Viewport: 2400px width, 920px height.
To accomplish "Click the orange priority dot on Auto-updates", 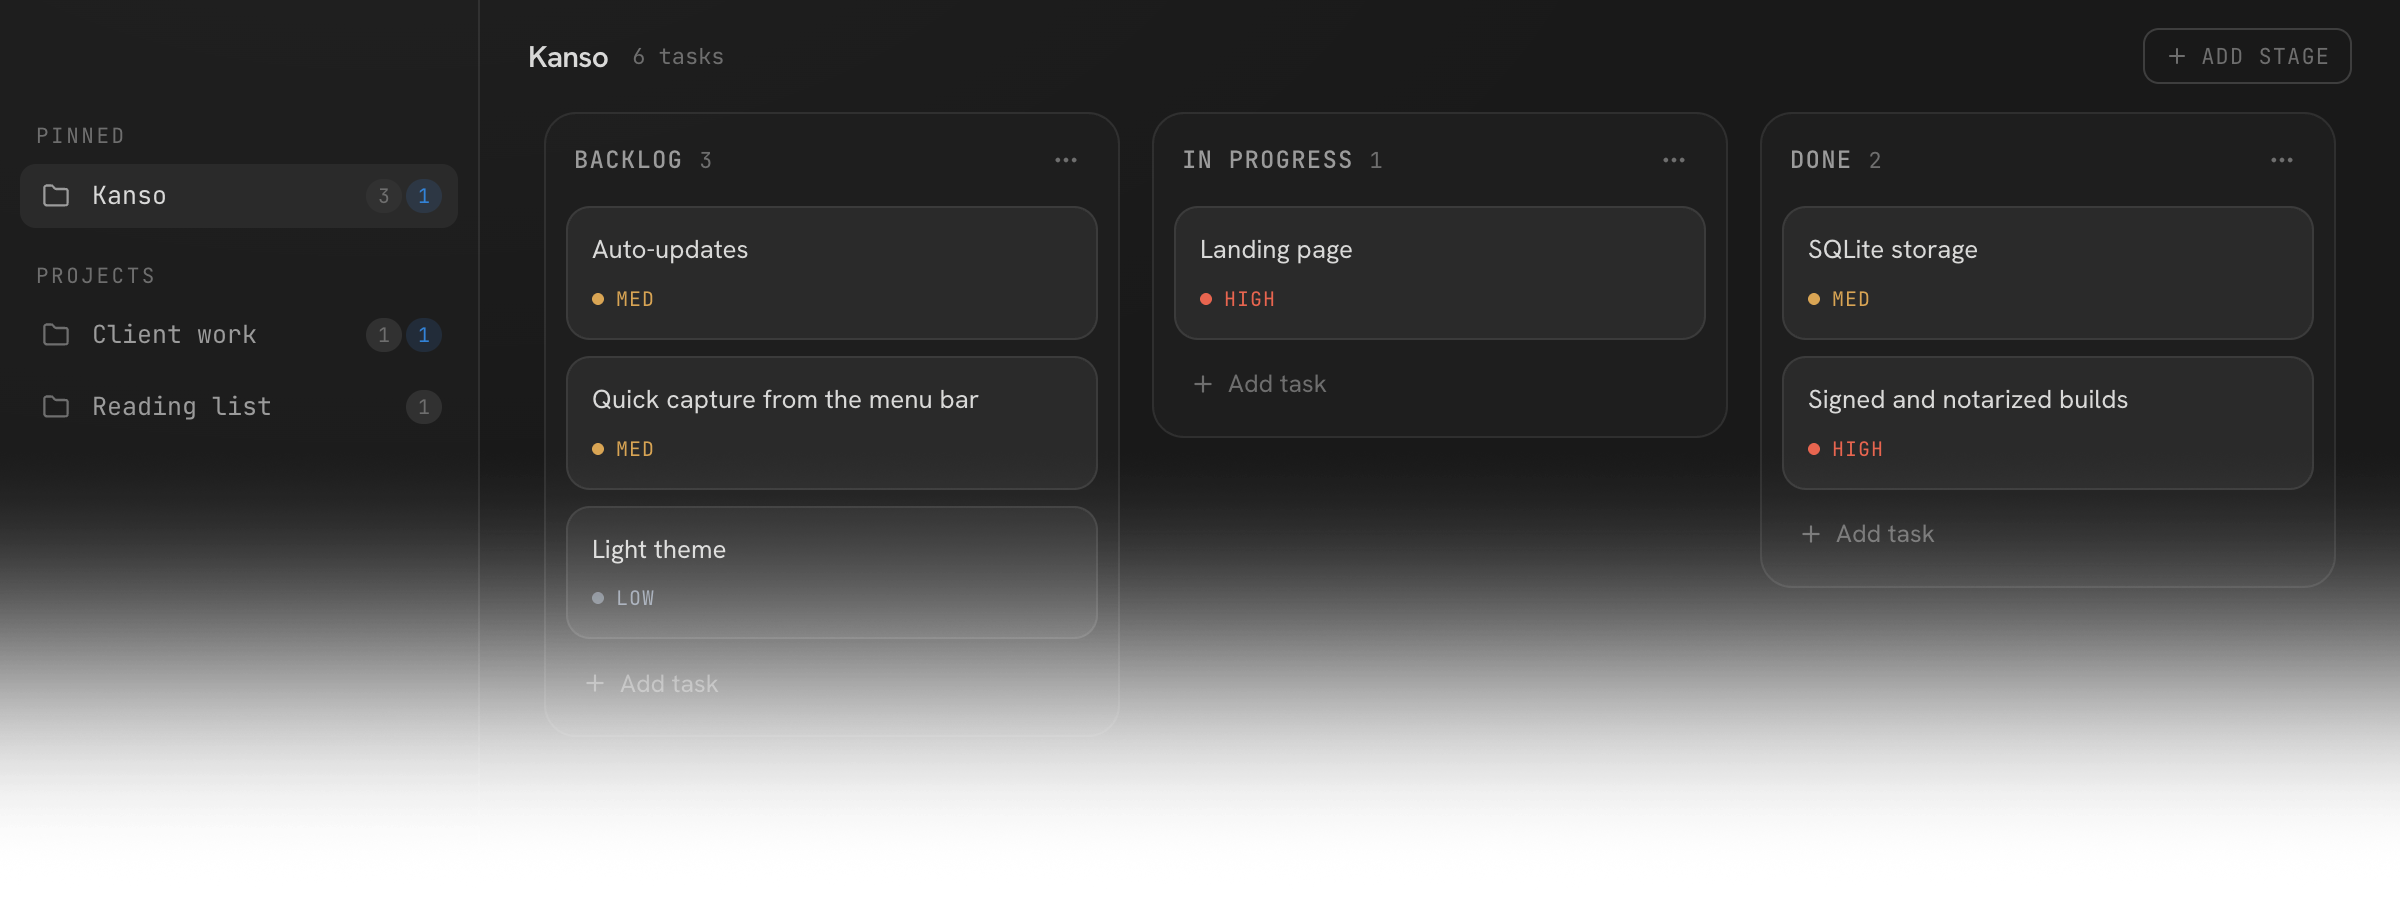I will tap(598, 299).
